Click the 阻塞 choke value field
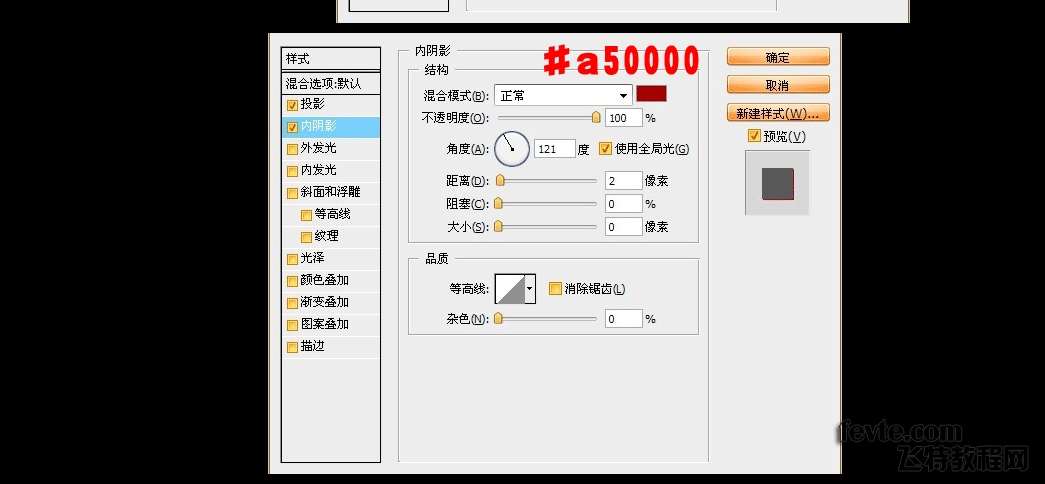 tap(624, 203)
